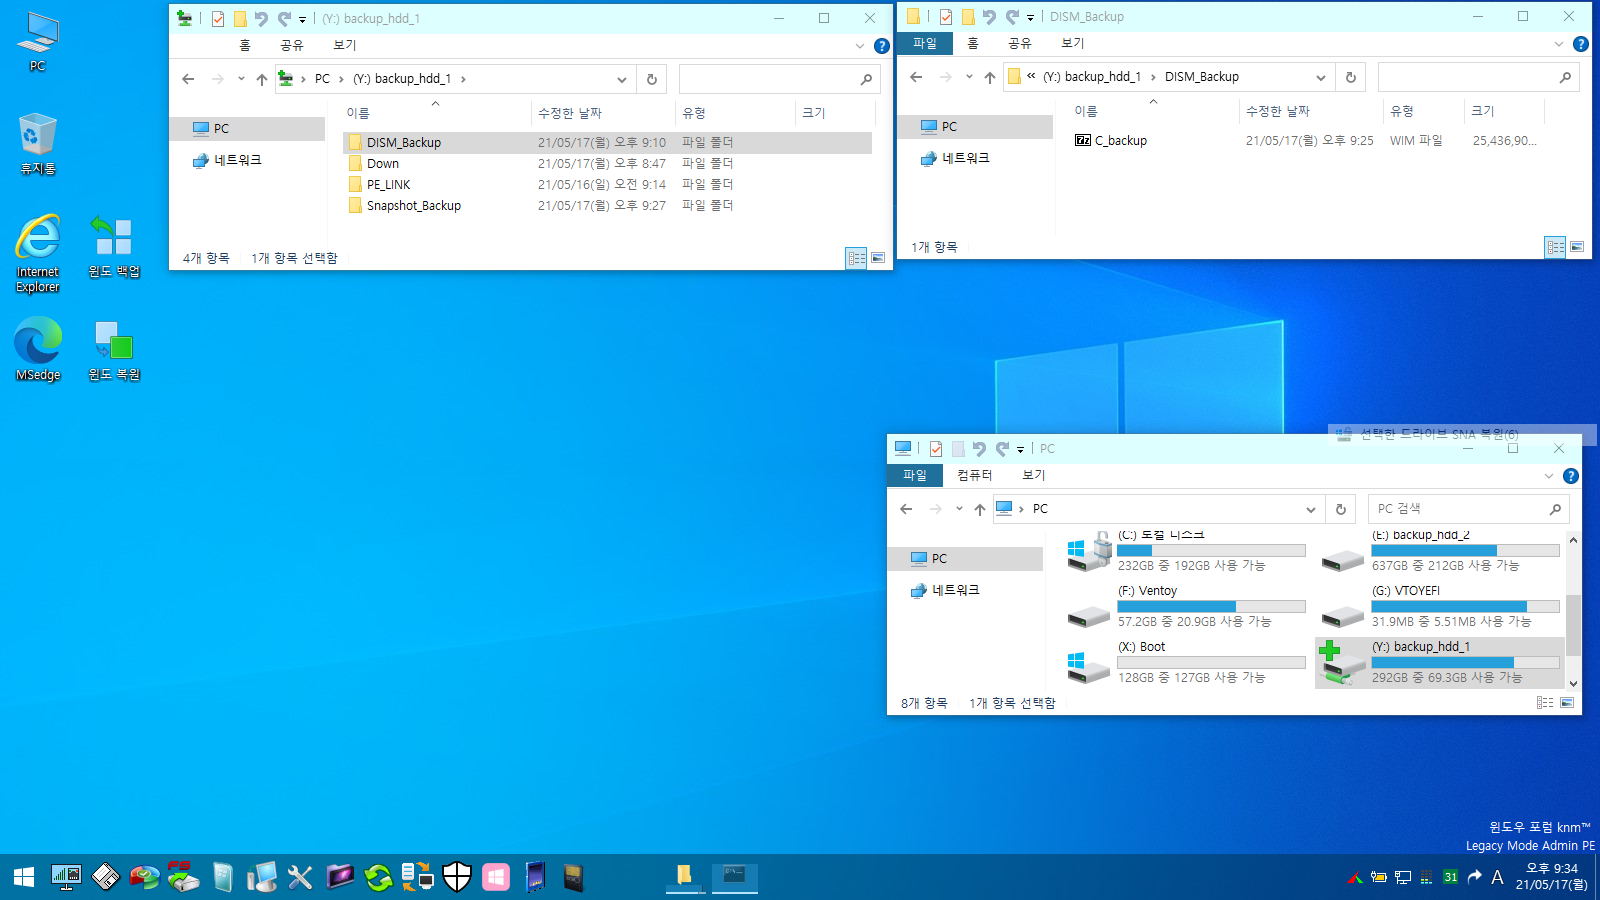Open 보기 tab in backup_hdd_1 window
This screenshot has height=900, width=1600.
point(345,46)
